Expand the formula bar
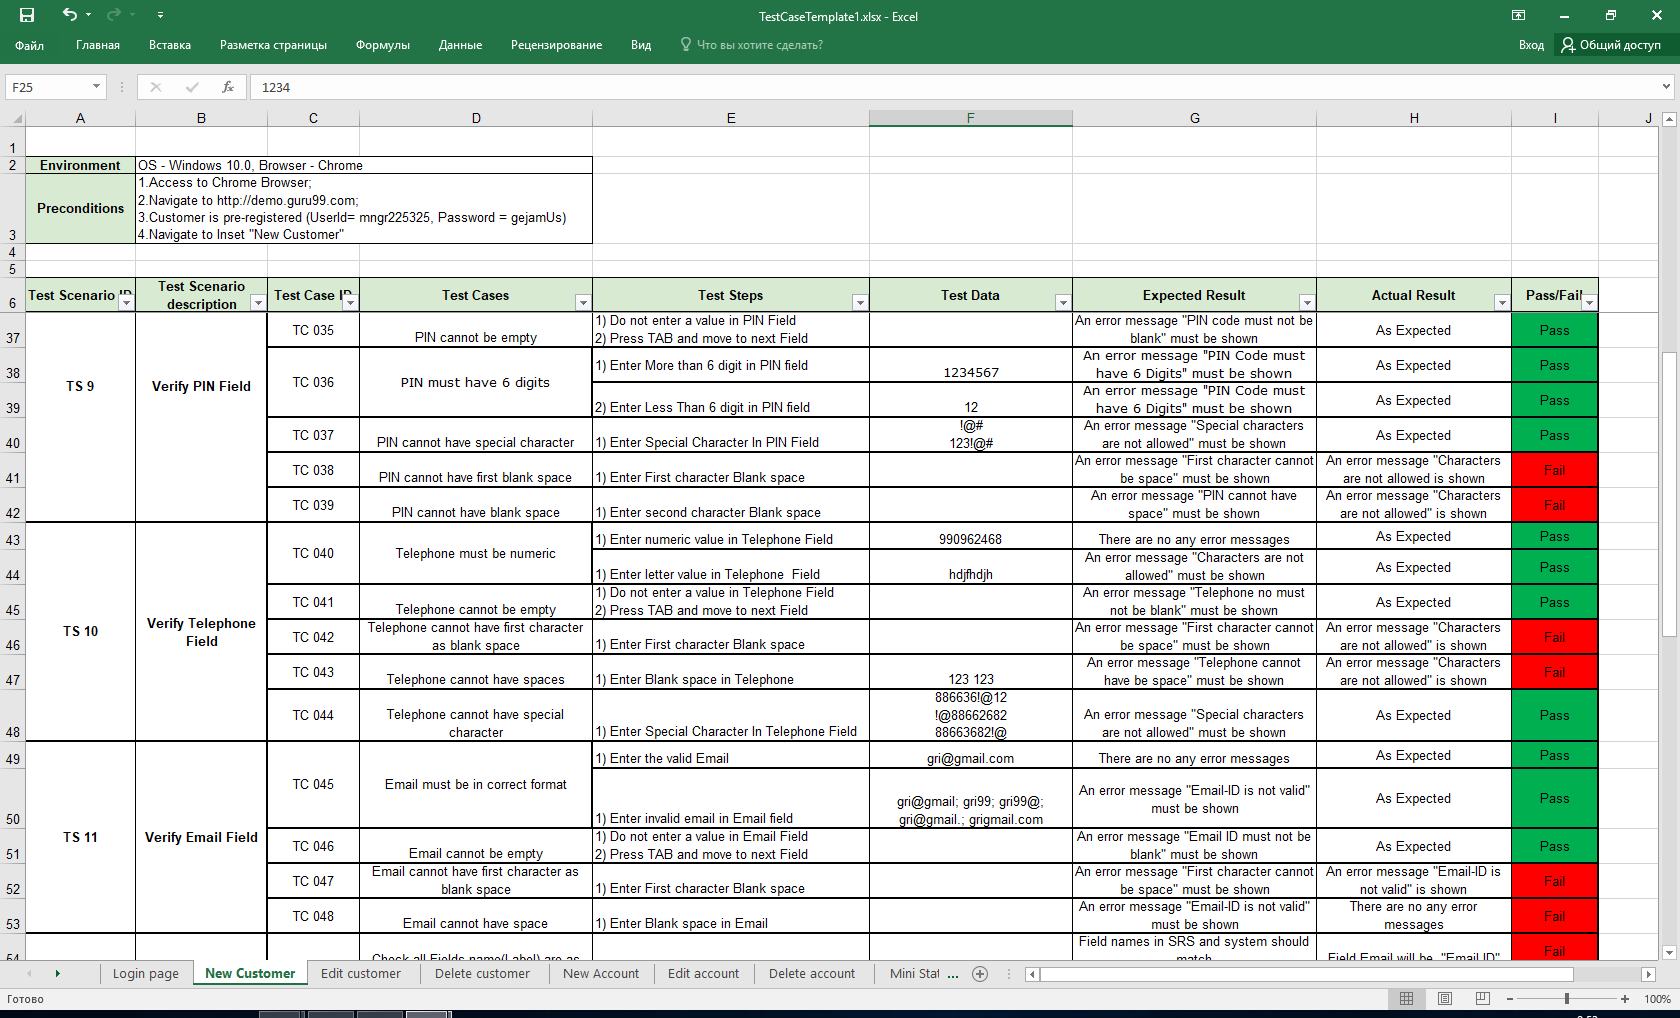 tap(1666, 87)
